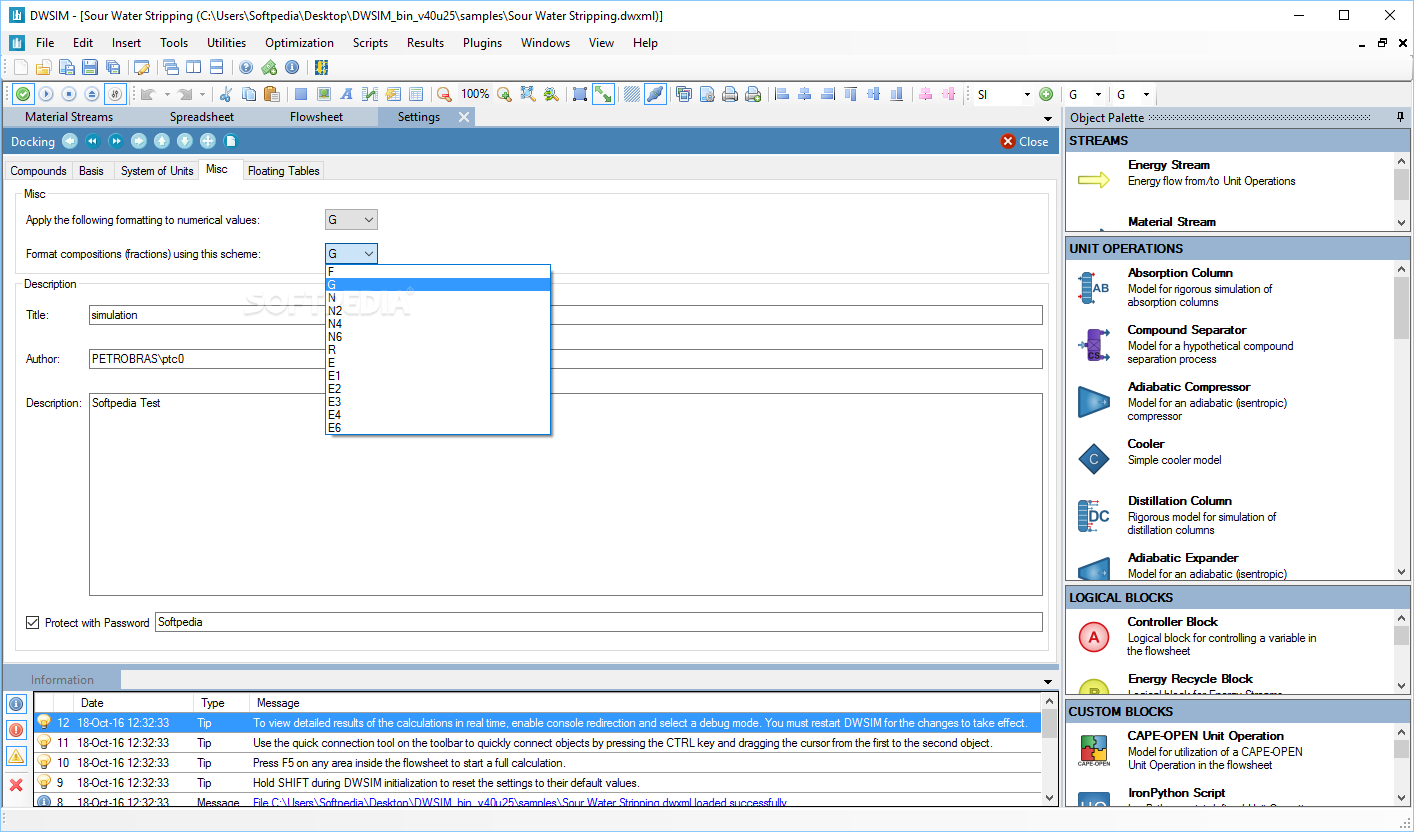Cascade windows using the overlapping windows icon
1414x832 pixels.
[171, 68]
